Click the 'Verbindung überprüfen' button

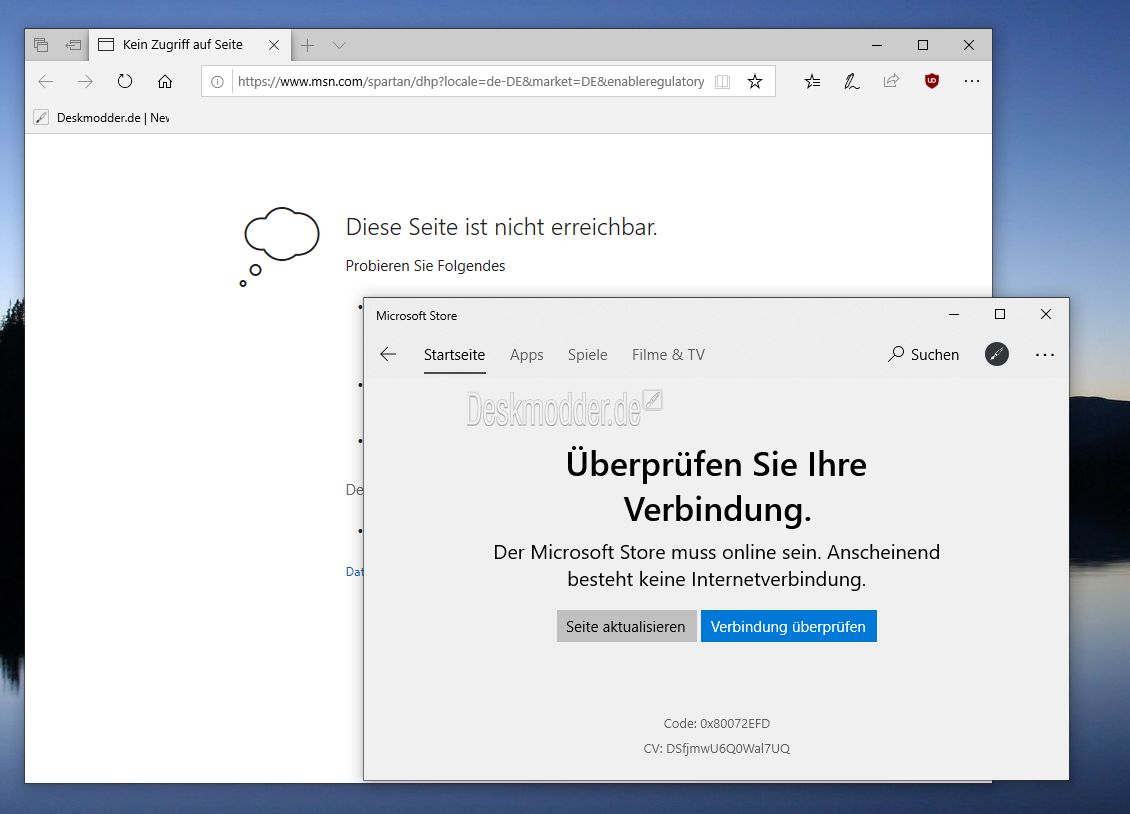tap(788, 626)
